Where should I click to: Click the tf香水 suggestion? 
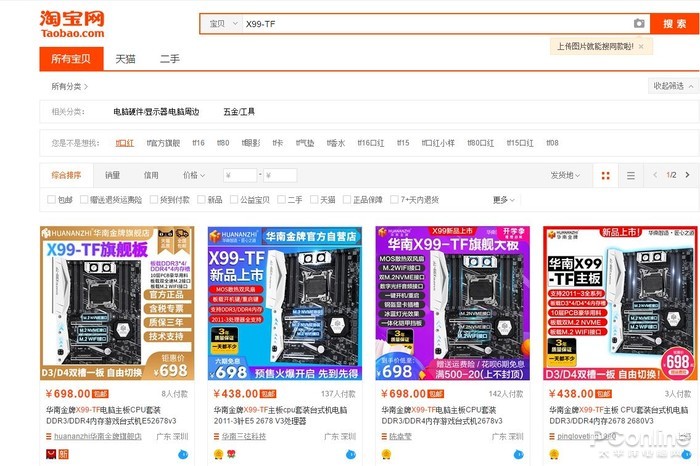pos(336,143)
